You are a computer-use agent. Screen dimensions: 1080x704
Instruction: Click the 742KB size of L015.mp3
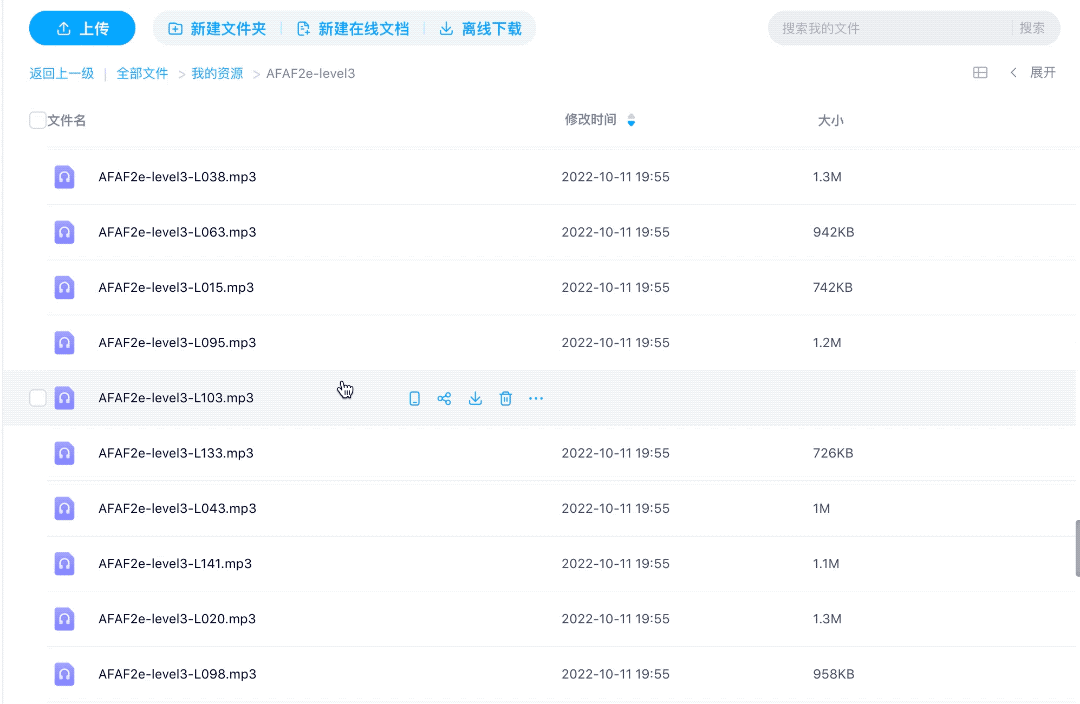coord(833,287)
